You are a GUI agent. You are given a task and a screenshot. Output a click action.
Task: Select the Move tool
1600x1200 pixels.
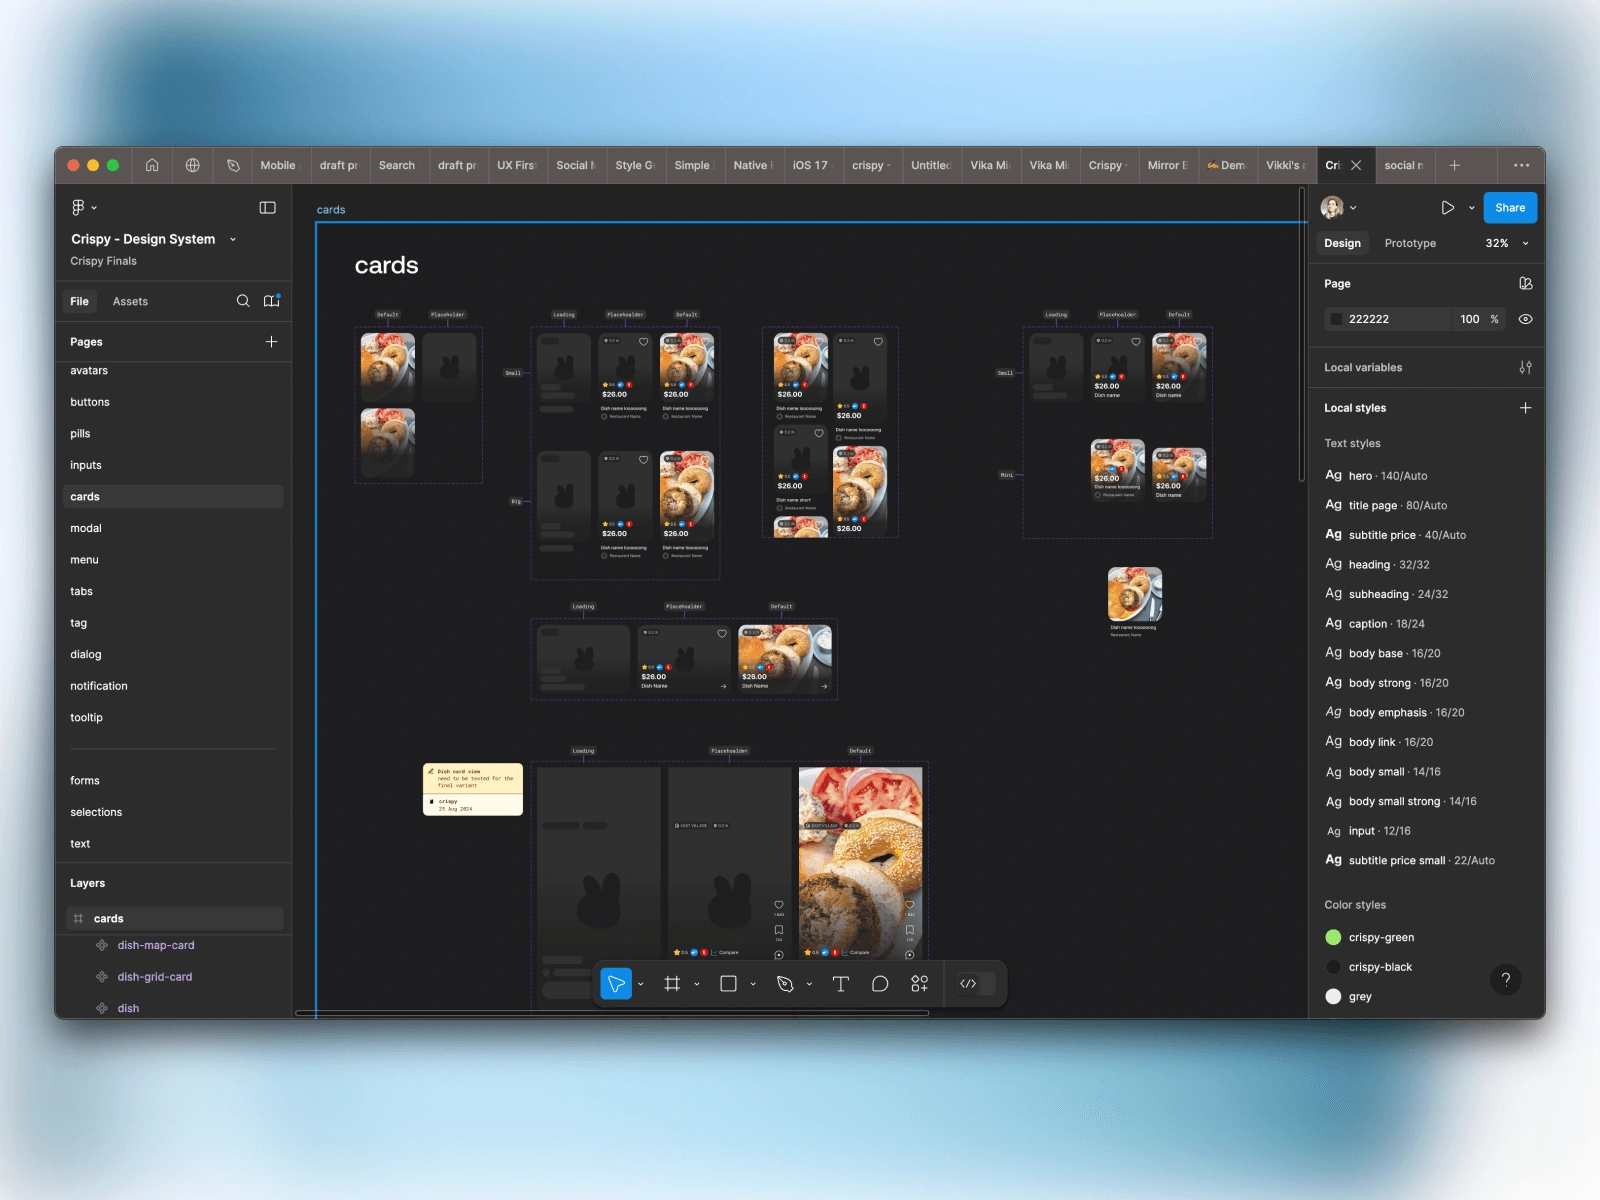point(616,984)
